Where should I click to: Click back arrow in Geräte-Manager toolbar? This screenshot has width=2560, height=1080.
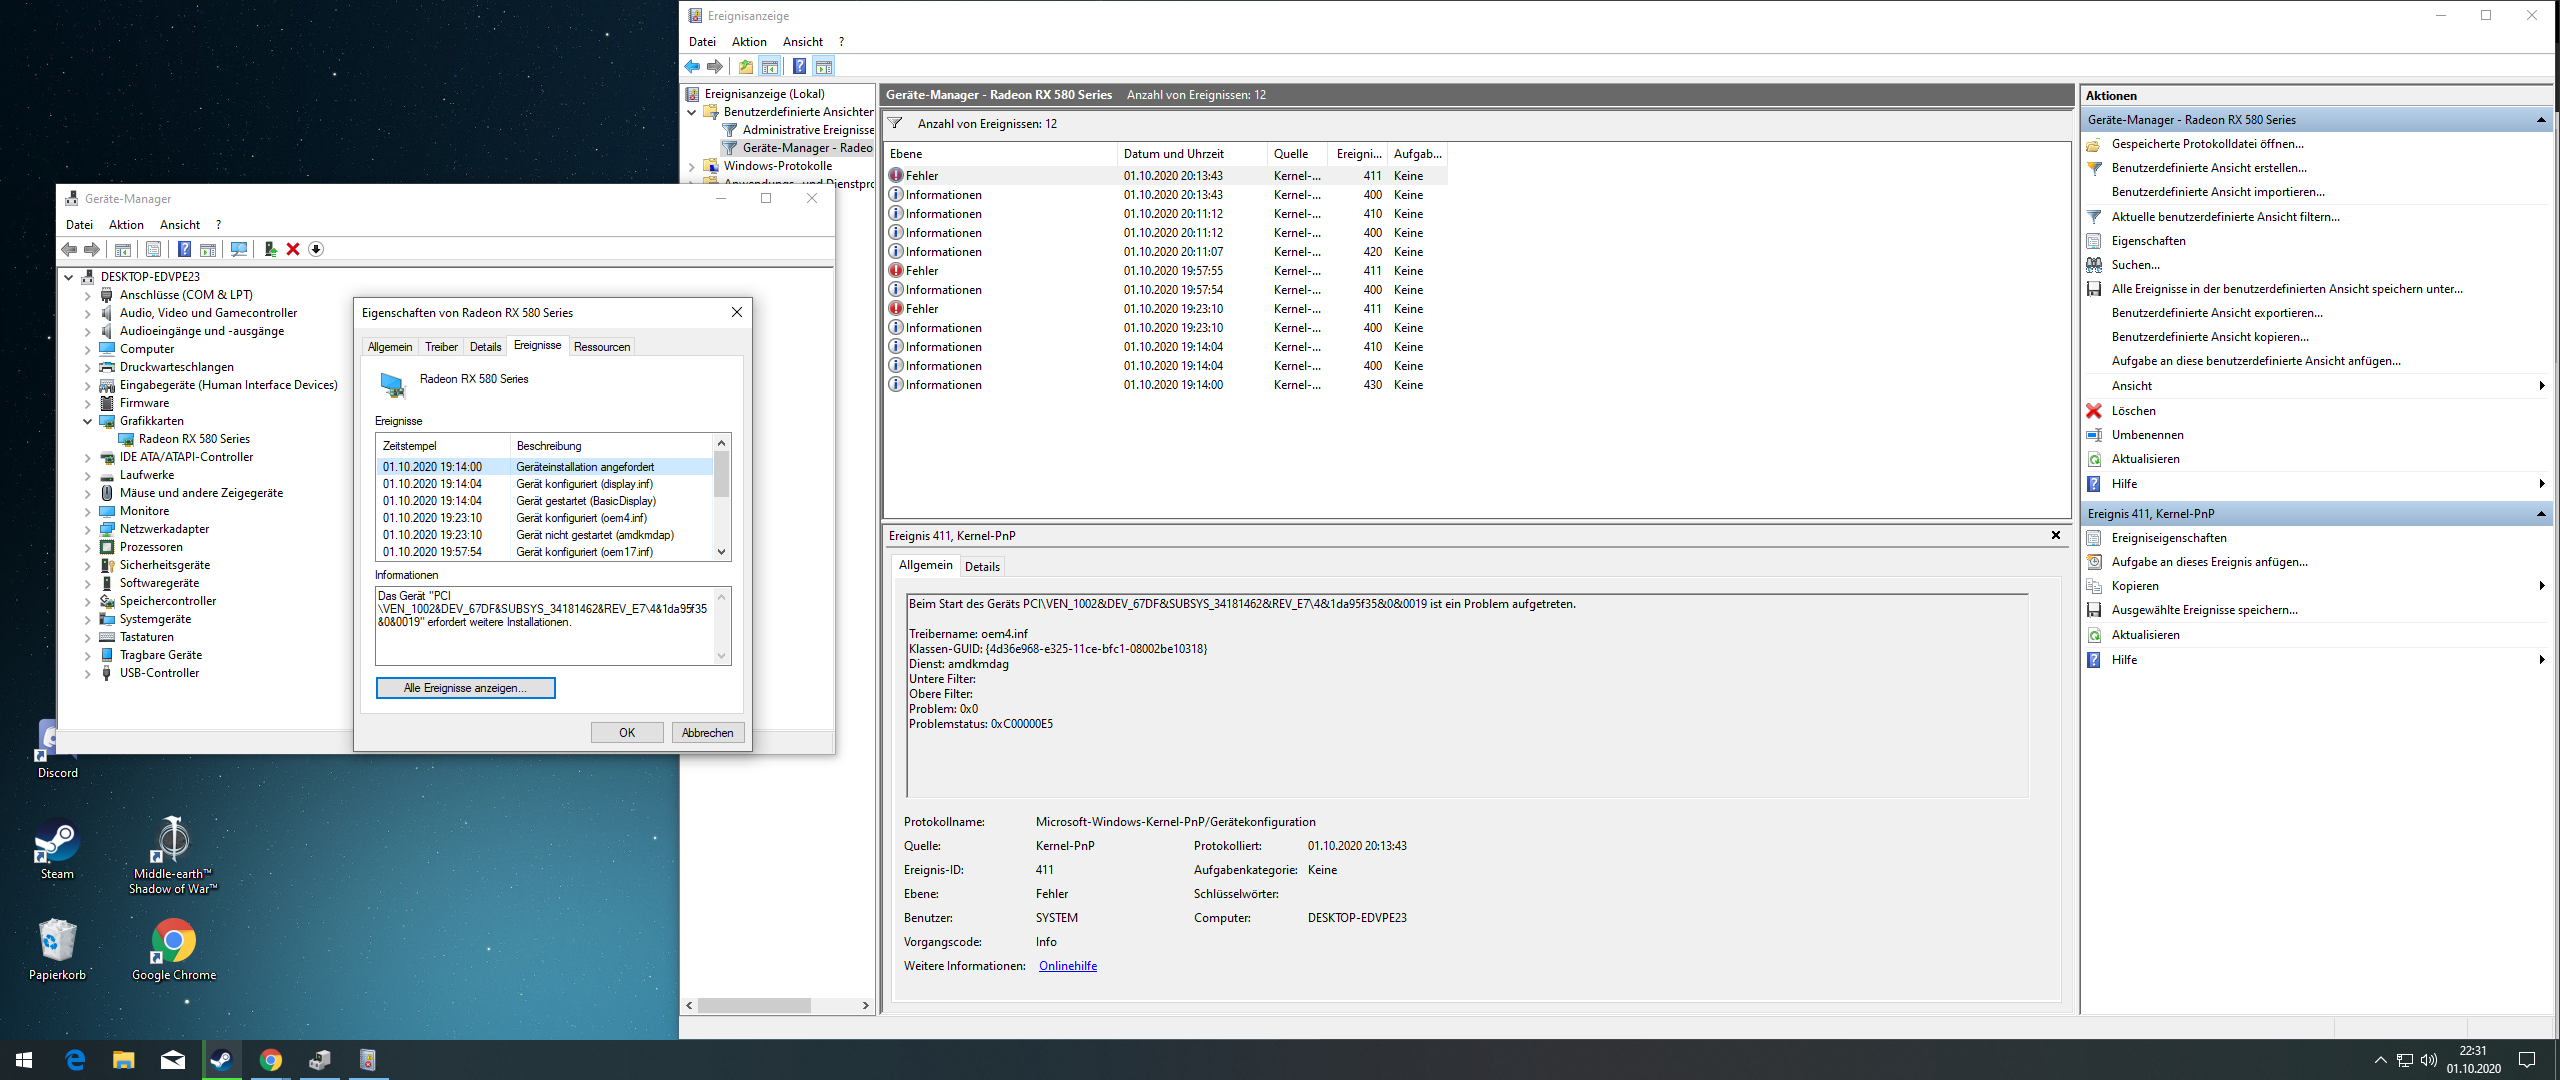pos(69,249)
